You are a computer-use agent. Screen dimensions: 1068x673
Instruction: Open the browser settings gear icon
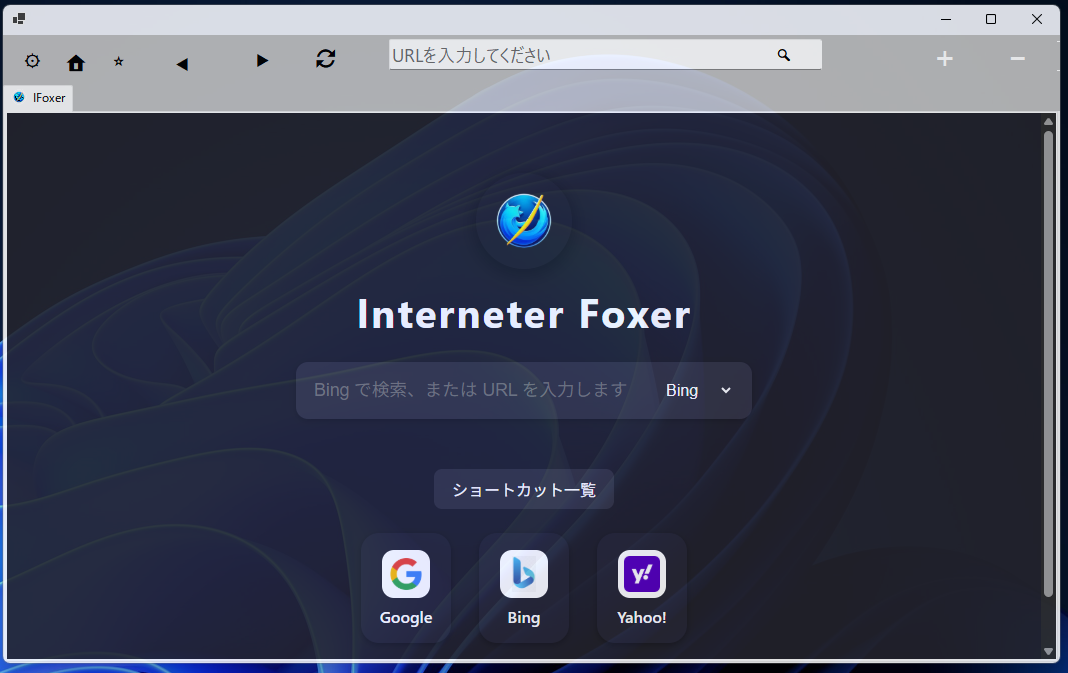pos(32,60)
